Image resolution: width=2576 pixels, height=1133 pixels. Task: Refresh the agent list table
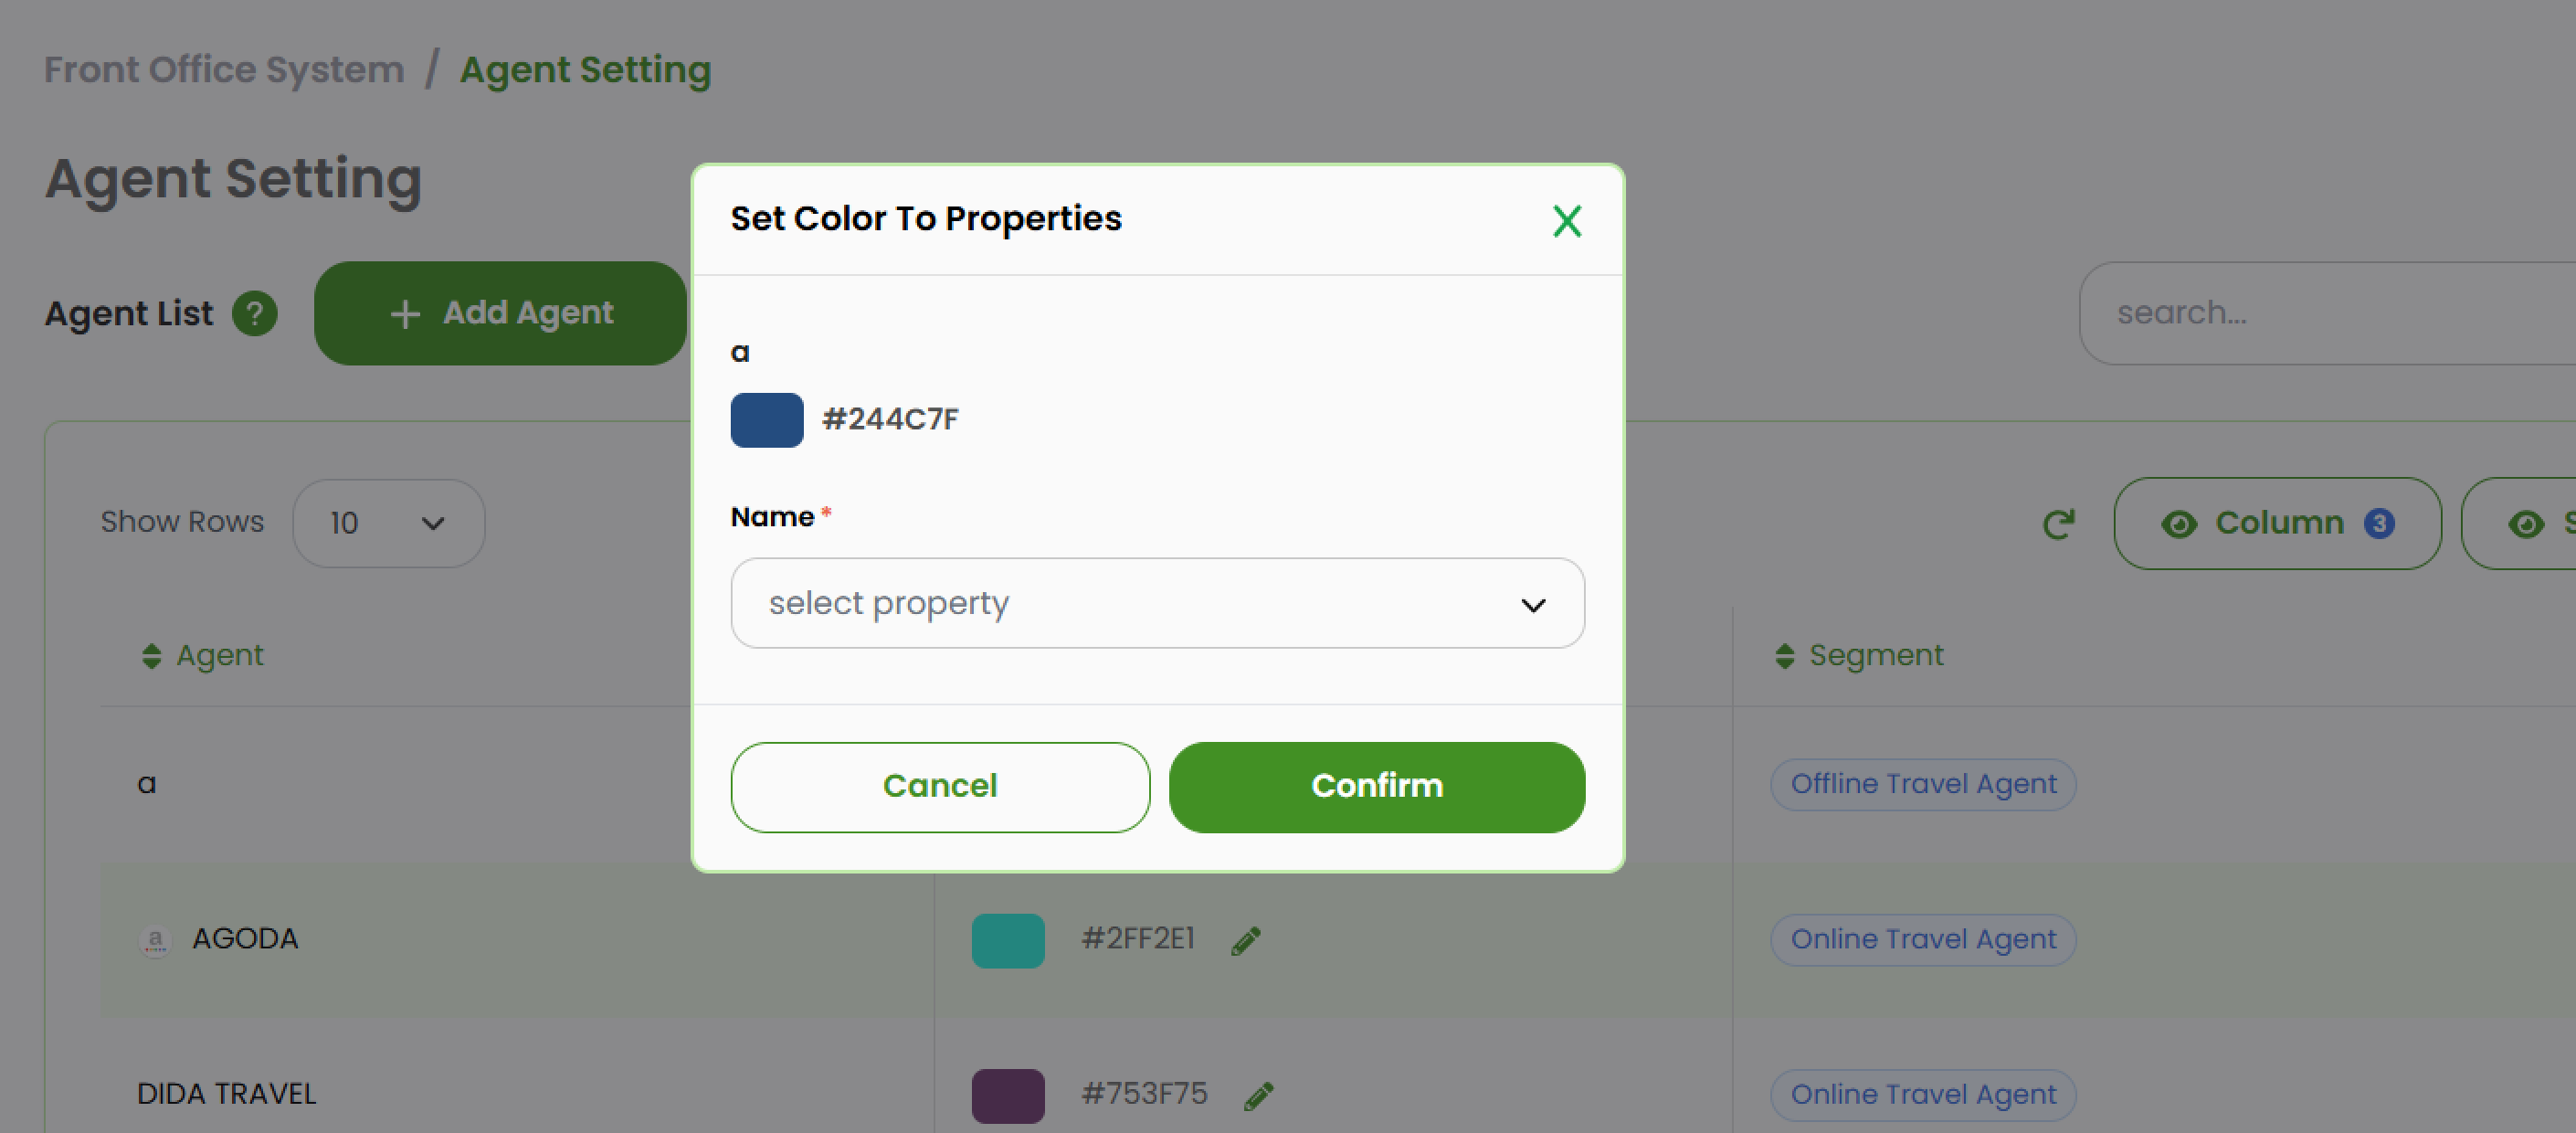pyautogui.click(x=2059, y=523)
